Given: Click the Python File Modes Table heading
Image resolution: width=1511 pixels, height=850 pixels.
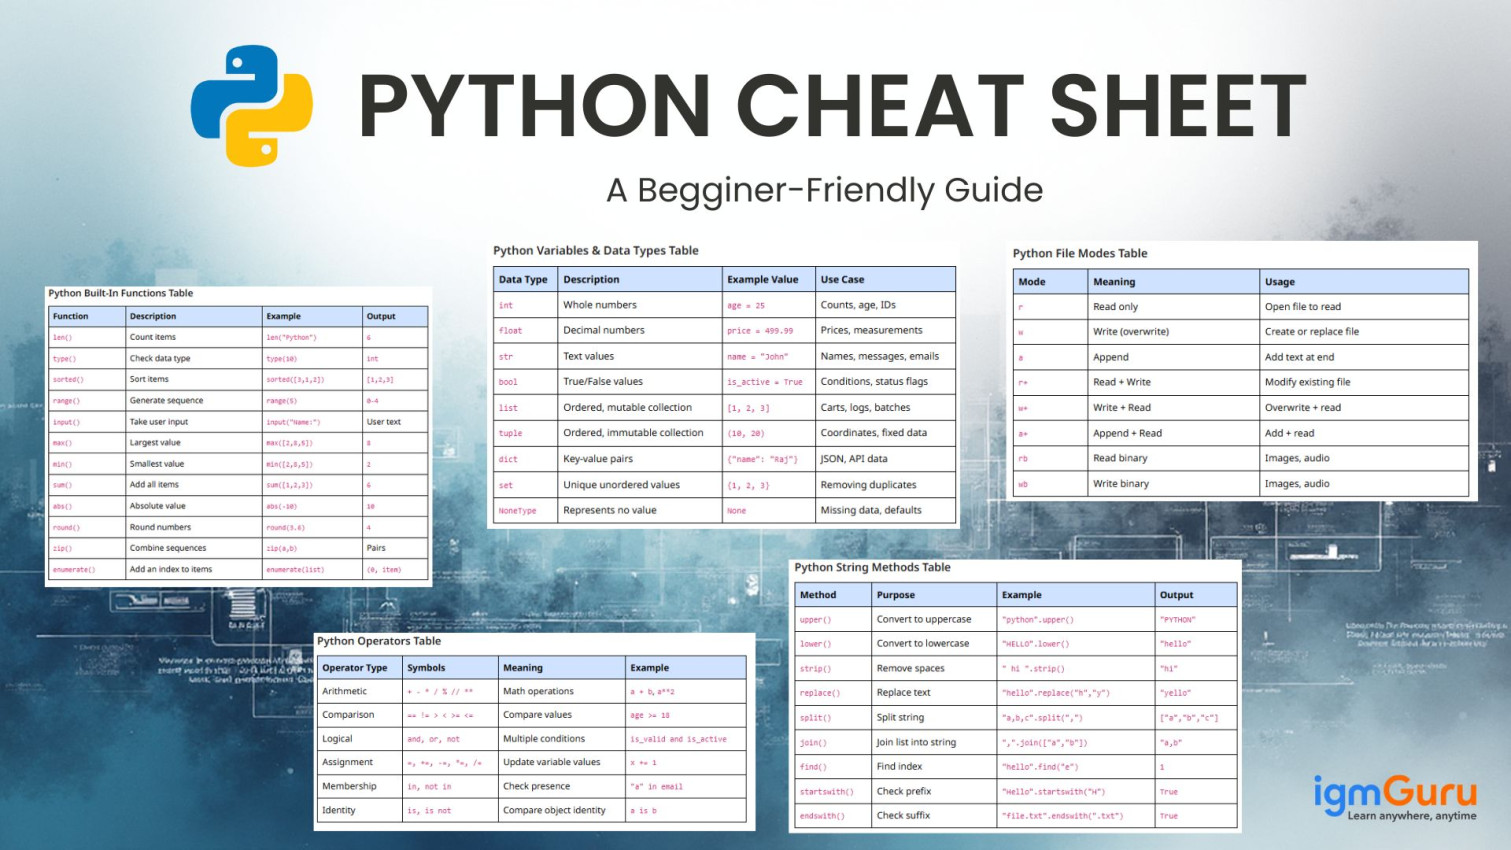Looking at the screenshot, I should click(1079, 253).
